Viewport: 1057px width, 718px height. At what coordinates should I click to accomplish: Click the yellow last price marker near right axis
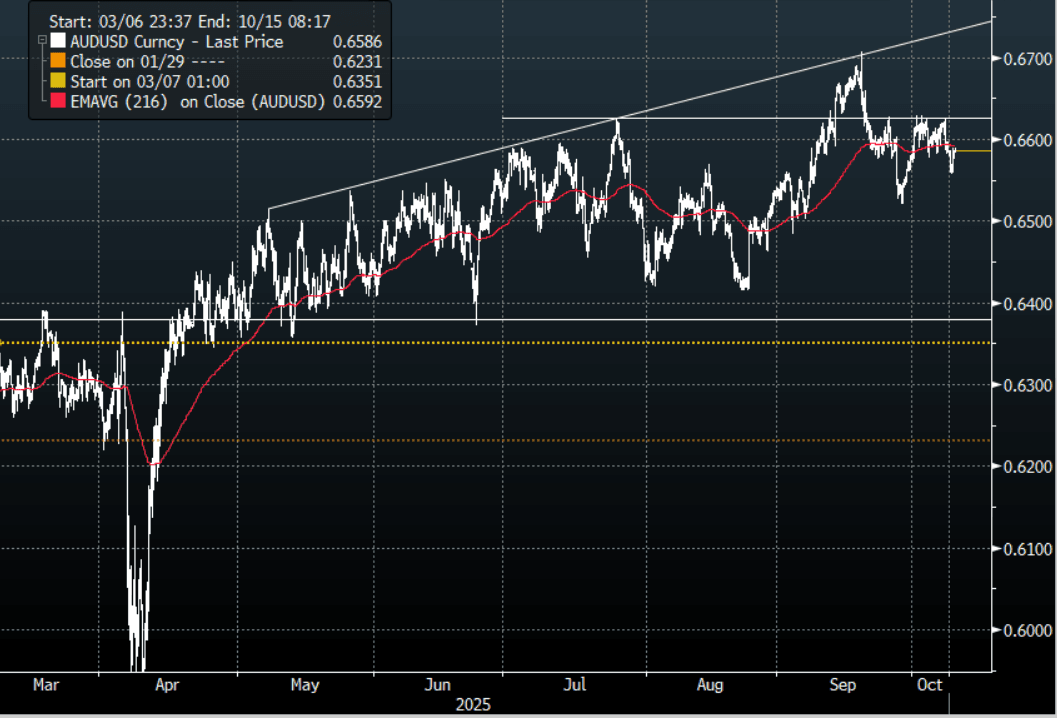point(974,151)
